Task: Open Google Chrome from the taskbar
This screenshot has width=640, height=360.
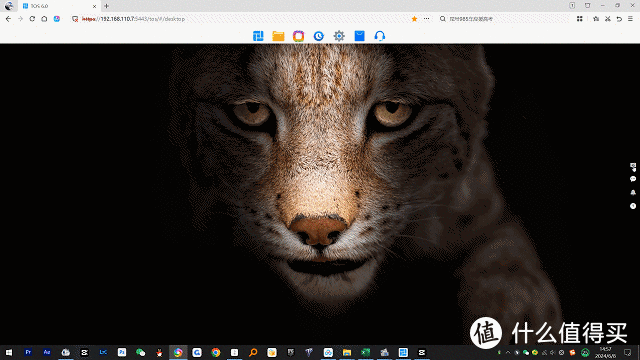Action: click(x=216, y=352)
